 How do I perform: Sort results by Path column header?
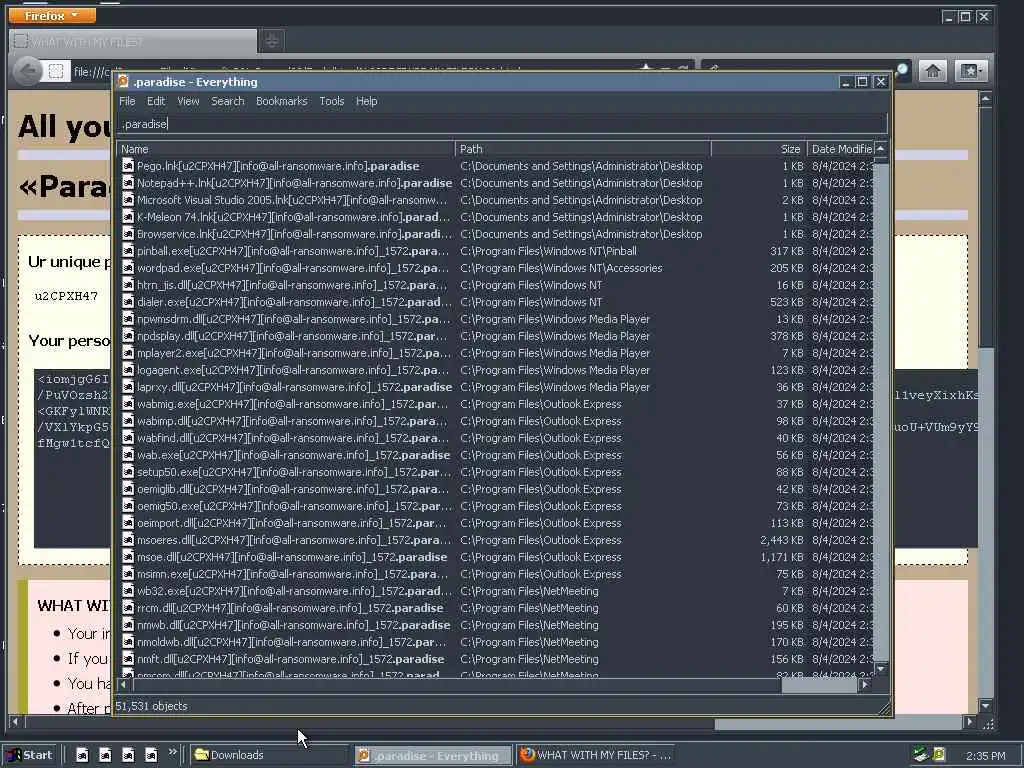pyautogui.click(x=583, y=149)
